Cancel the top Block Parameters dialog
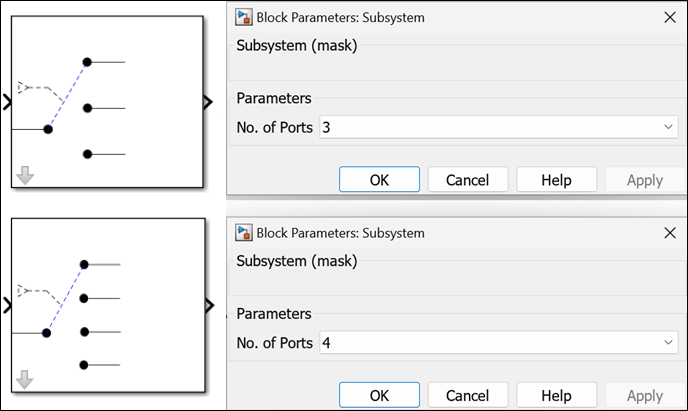This screenshot has width=688, height=411. point(467,180)
